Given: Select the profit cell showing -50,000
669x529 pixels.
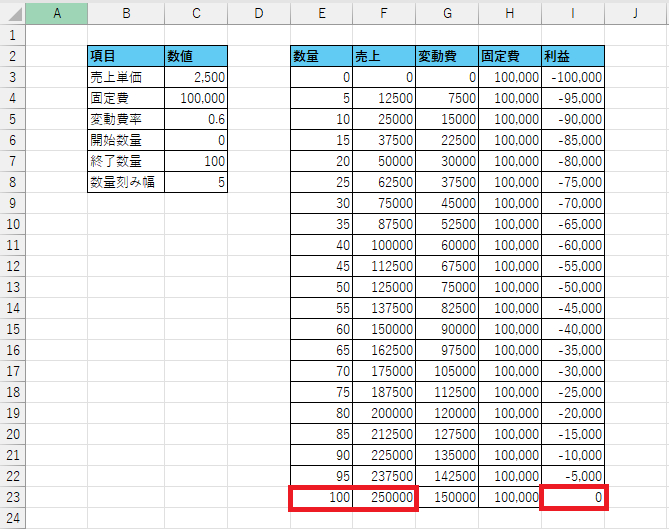Looking at the screenshot, I should pos(573,287).
